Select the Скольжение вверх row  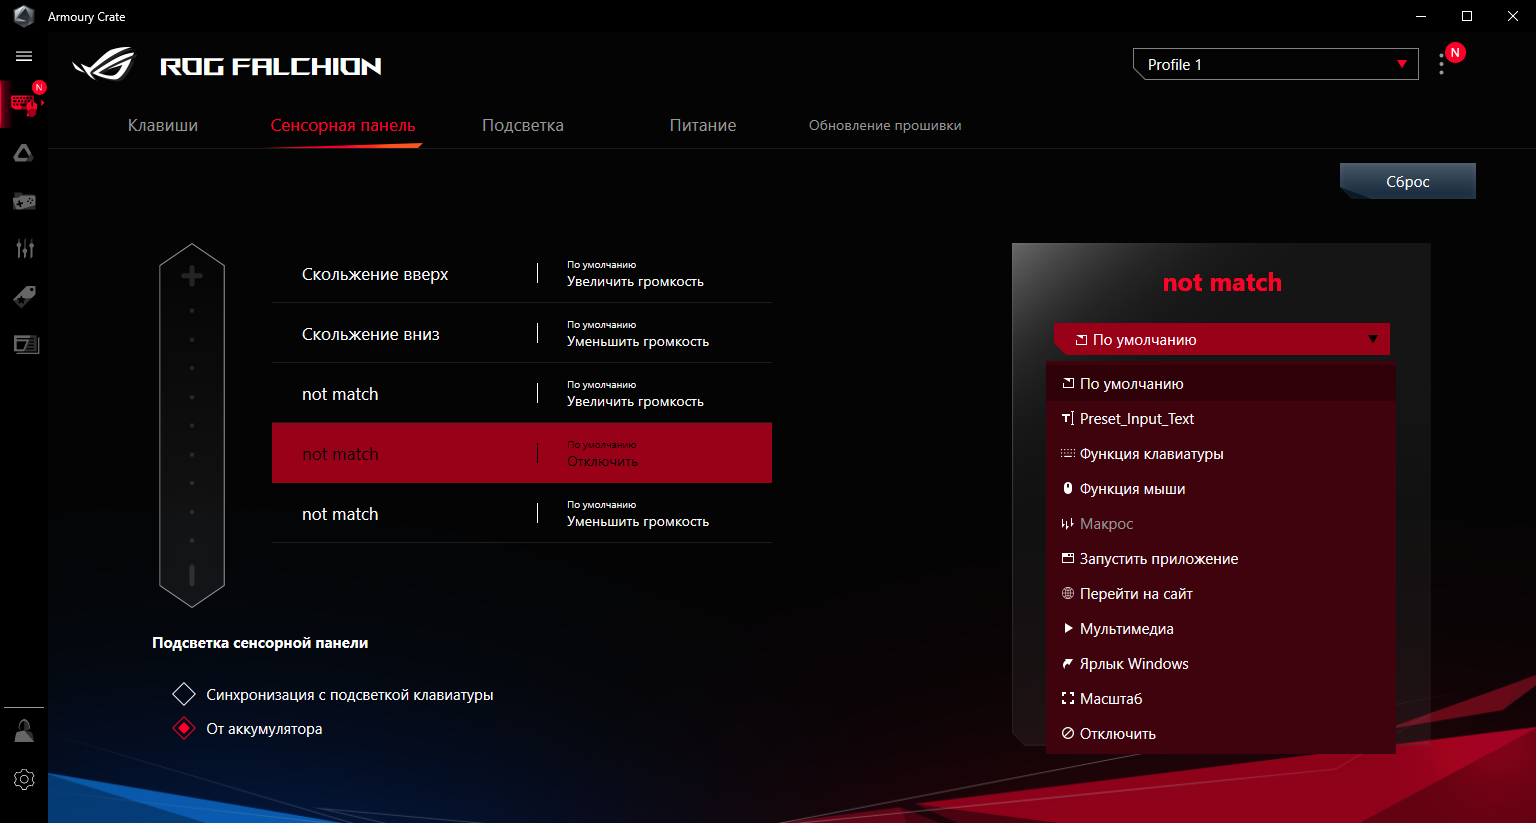(x=522, y=273)
